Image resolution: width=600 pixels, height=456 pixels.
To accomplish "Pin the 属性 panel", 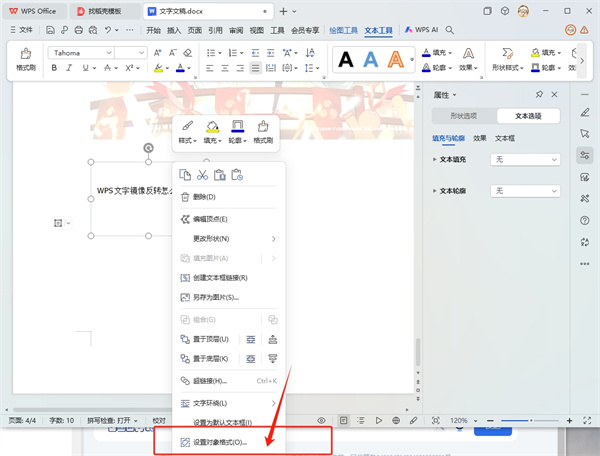I will [x=539, y=94].
